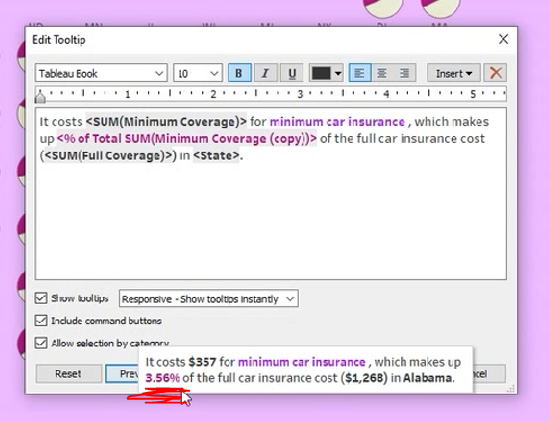The height and width of the screenshot is (421, 549).
Task: Align text left
Action: click(x=360, y=73)
